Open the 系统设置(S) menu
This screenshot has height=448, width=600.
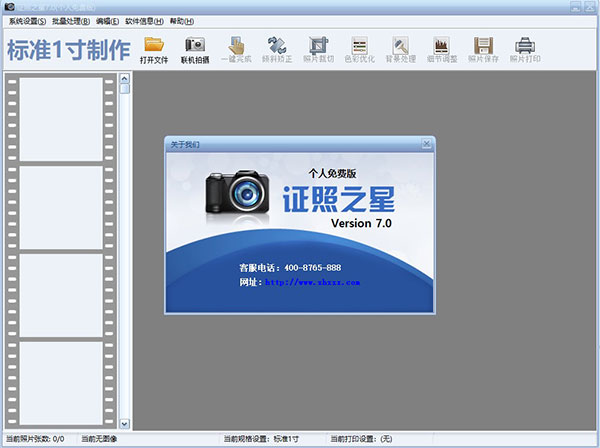click(x=27, y=21)
